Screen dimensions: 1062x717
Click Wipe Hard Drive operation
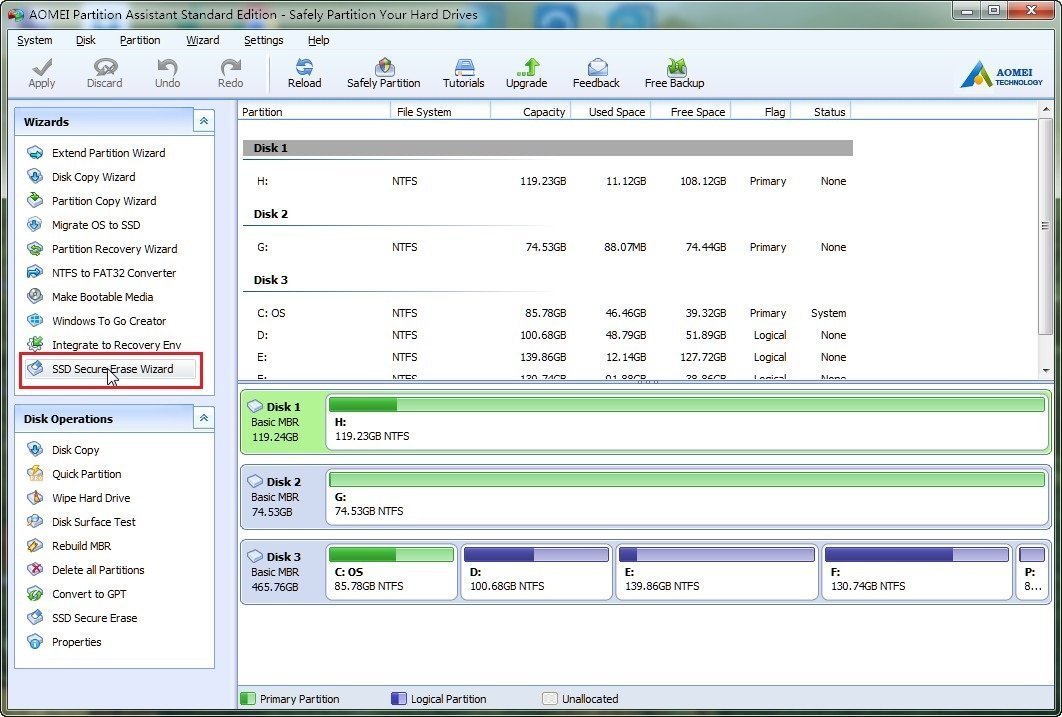tap(91, 498)
